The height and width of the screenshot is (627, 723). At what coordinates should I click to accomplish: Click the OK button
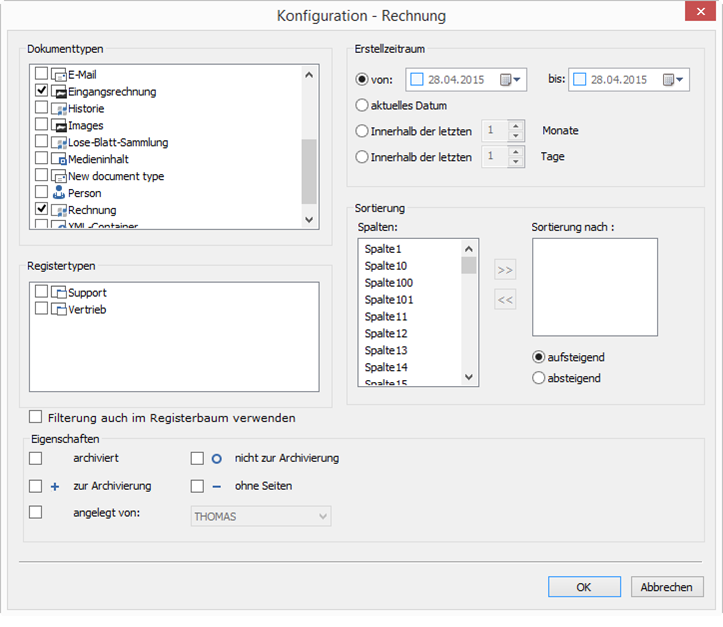pos(584,587)
